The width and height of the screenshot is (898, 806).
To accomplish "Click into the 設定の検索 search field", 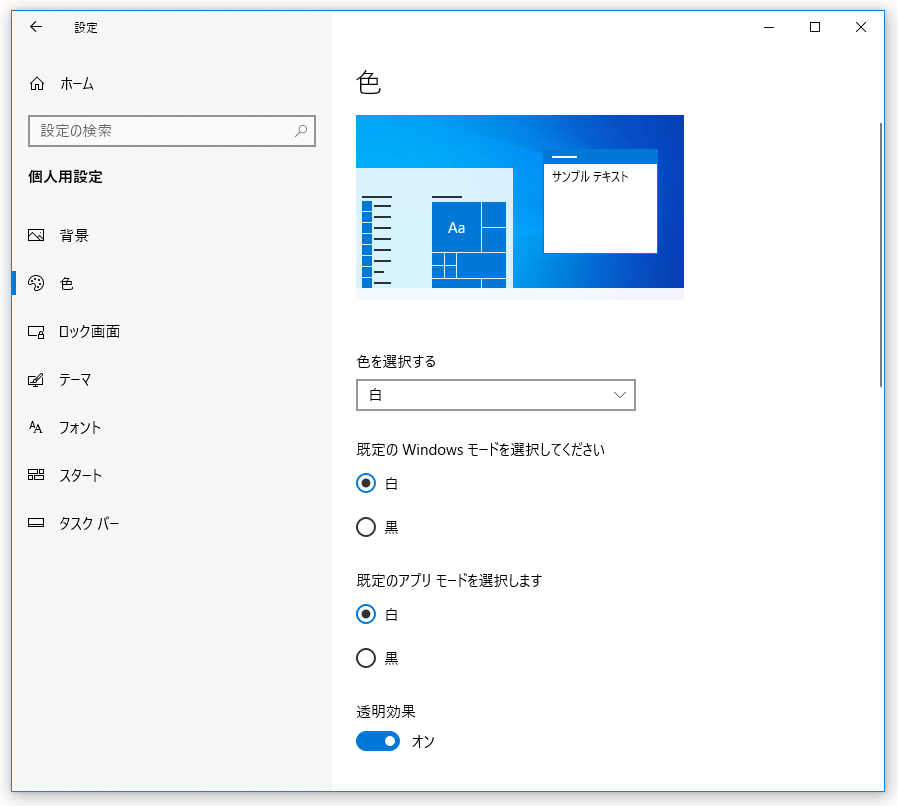I will [x=172, y=131].
